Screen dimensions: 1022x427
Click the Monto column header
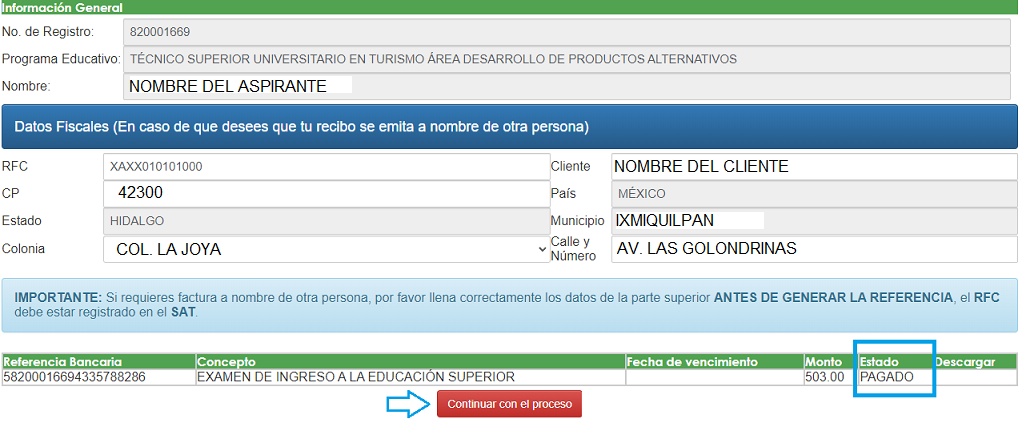click(830, 362)
